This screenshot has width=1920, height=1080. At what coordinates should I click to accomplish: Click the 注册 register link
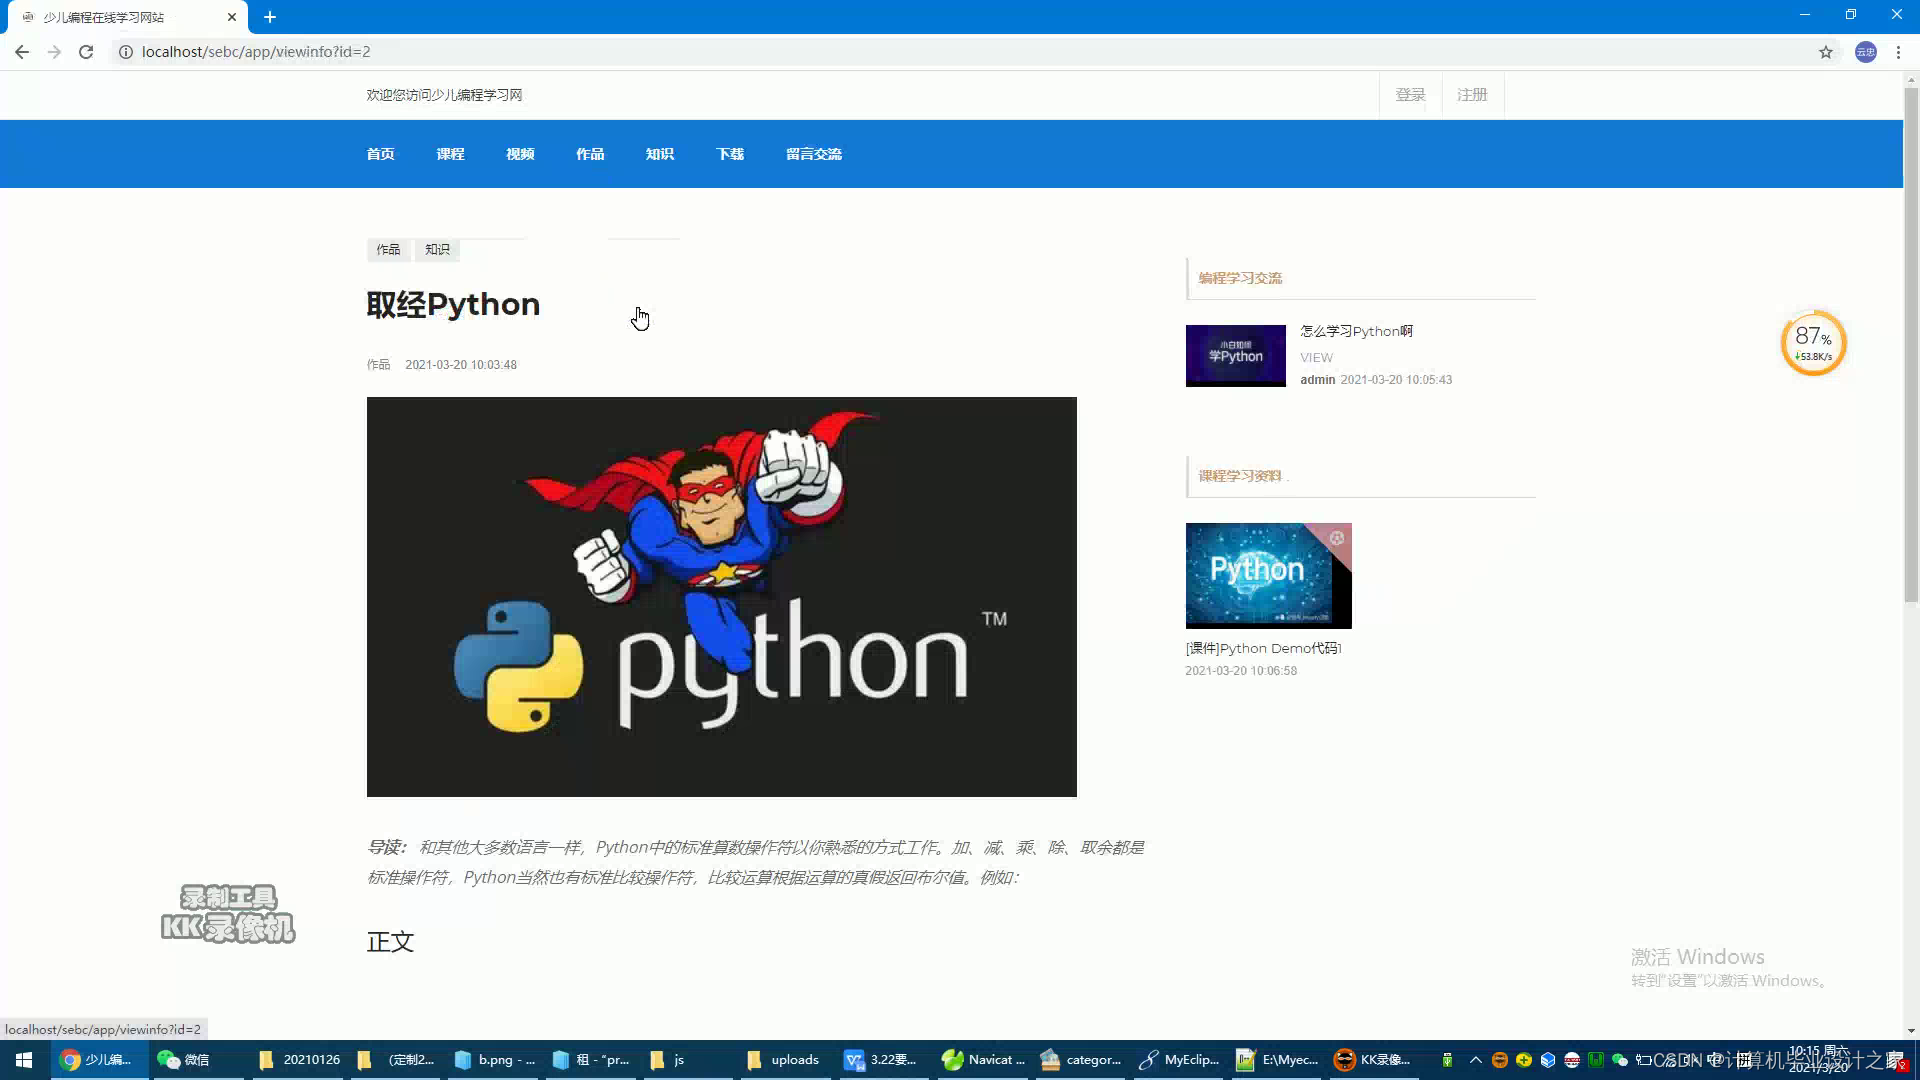(x=1472, y=95)
